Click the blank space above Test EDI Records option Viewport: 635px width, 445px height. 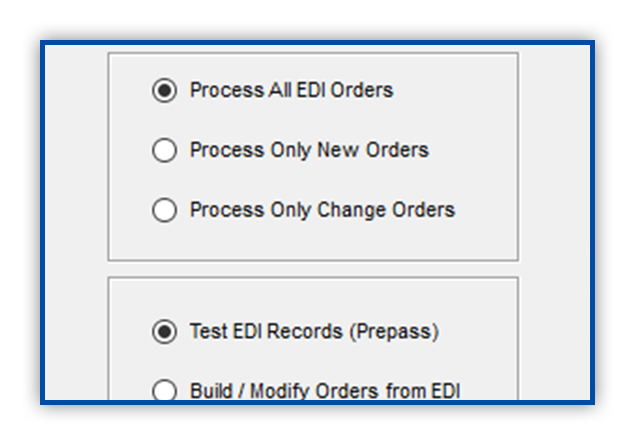(x=313, y=298)
